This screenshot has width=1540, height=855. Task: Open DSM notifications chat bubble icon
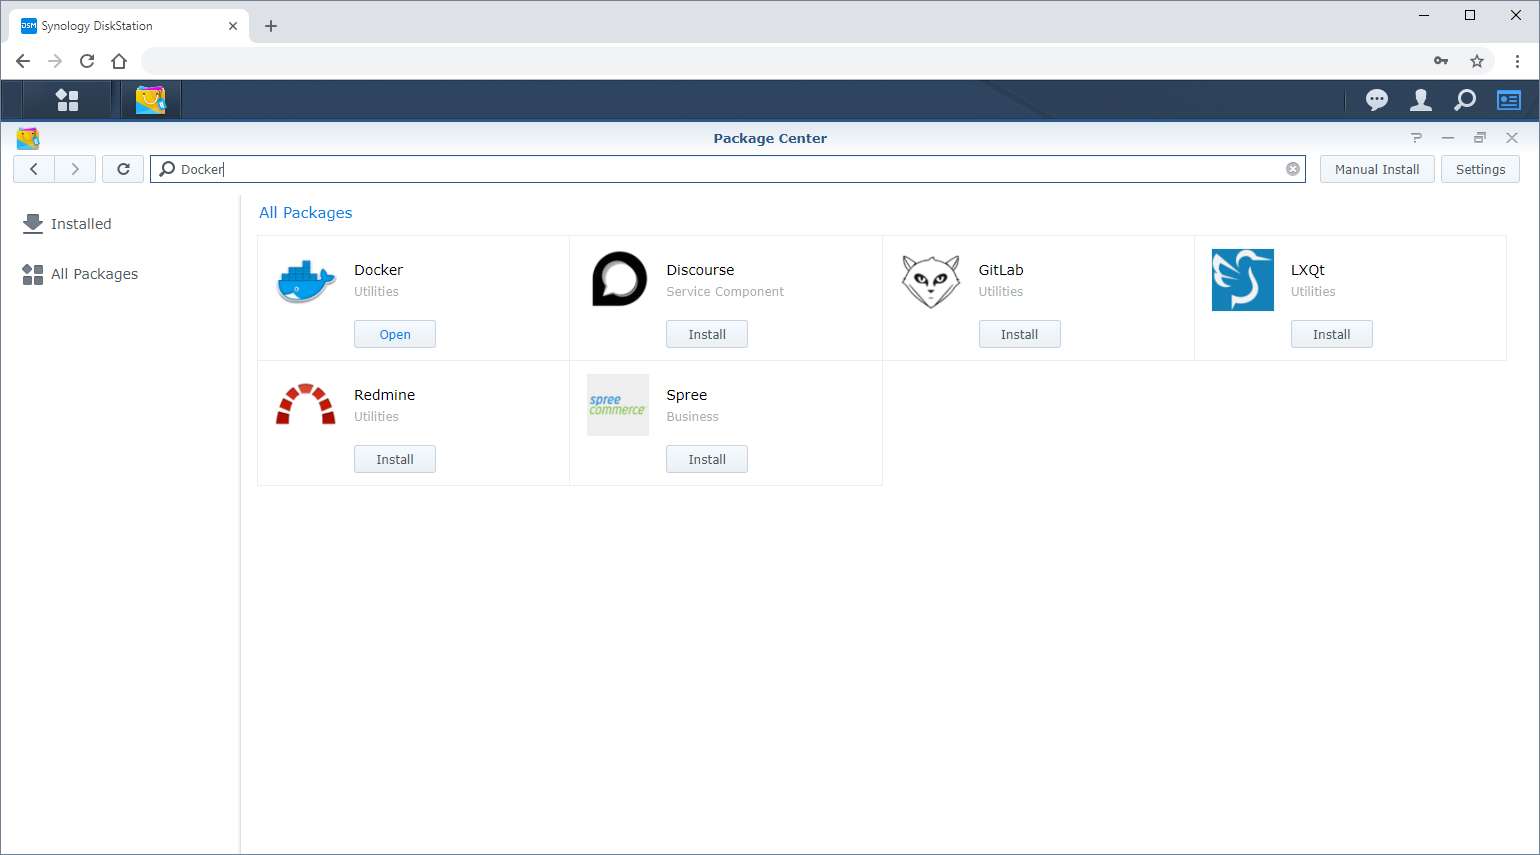1377,100
